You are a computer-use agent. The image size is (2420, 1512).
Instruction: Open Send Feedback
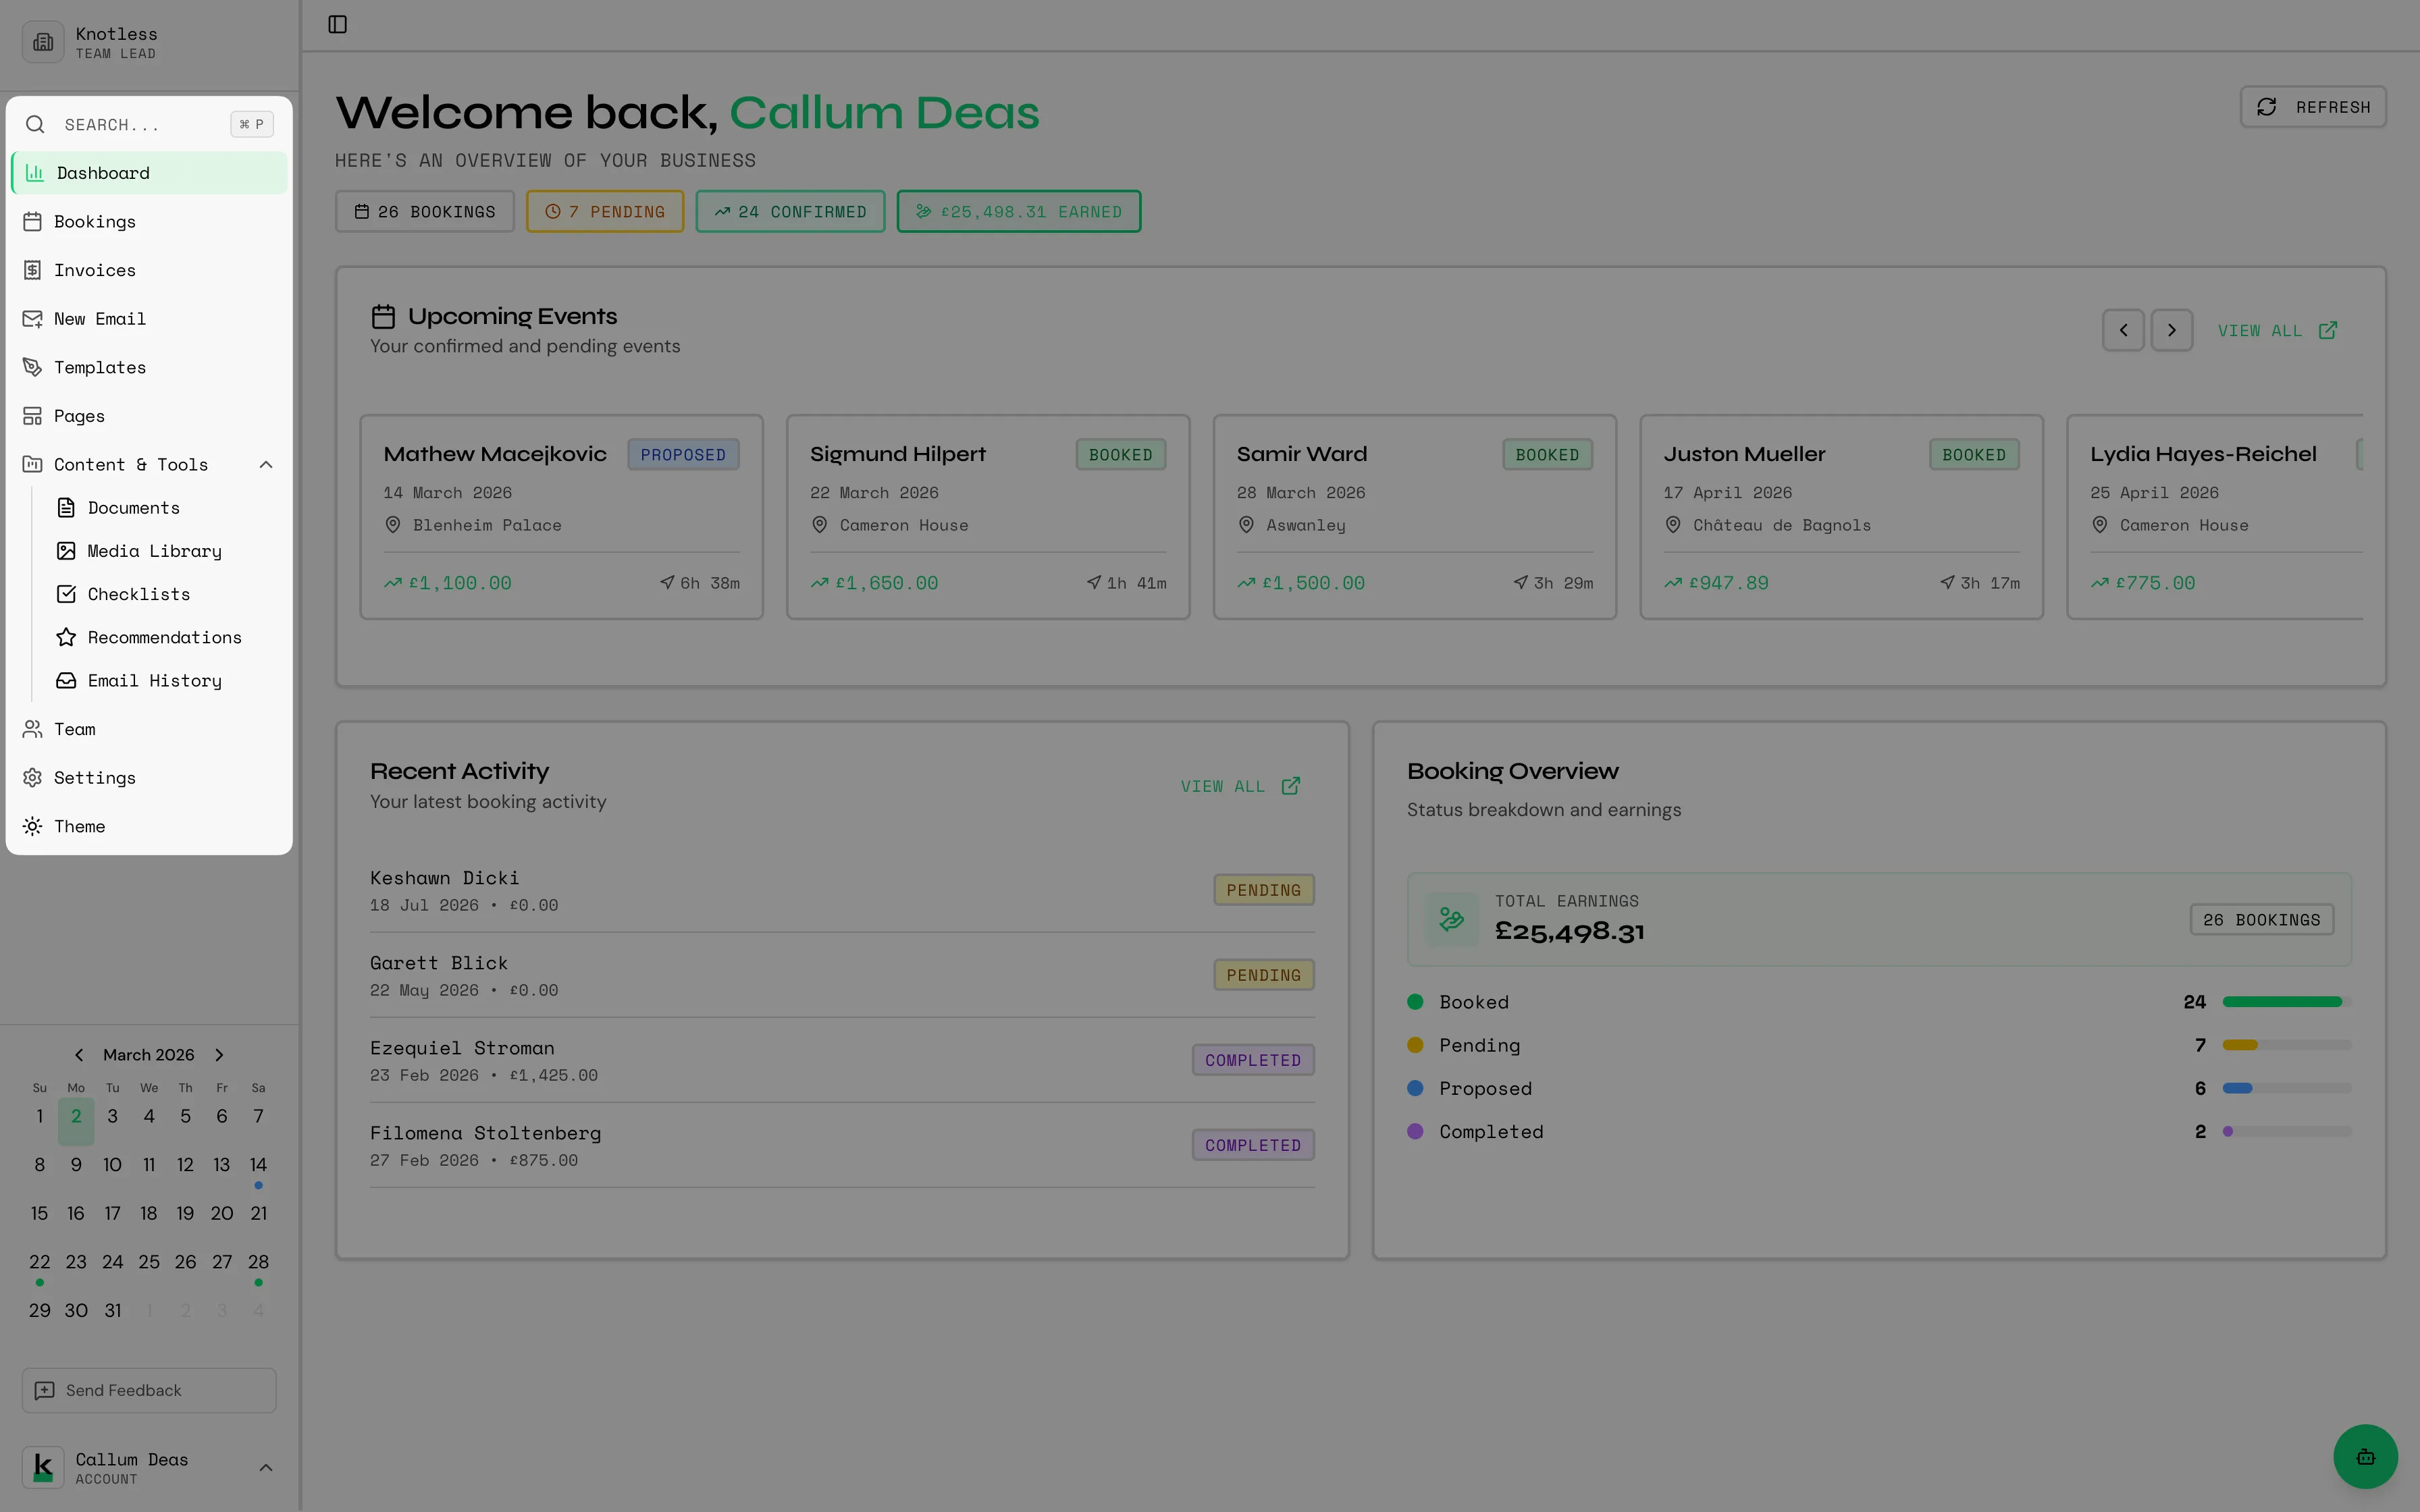[148, 1390]
